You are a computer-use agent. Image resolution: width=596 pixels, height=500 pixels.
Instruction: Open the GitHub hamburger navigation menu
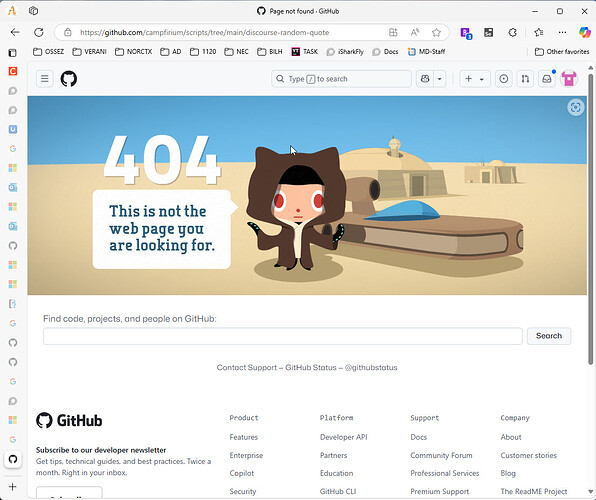click(x=44, y=79)
